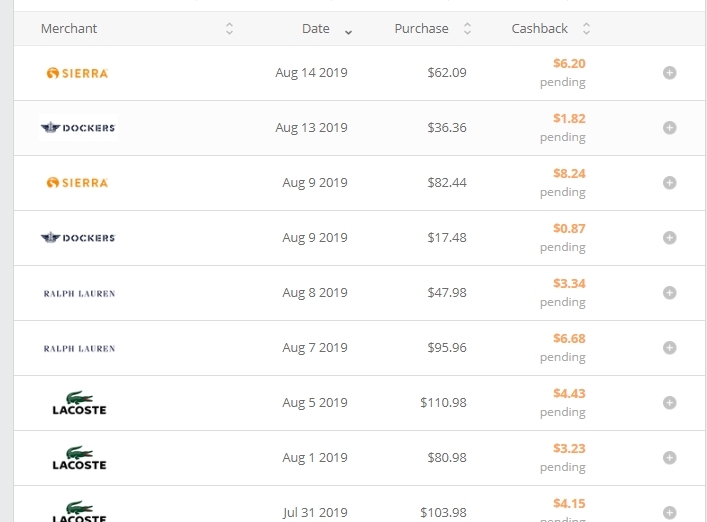Expand Lacoste Jul 31 2019 row
The height and width of the screenshot is (522, 707).
[x=669, y=513]
